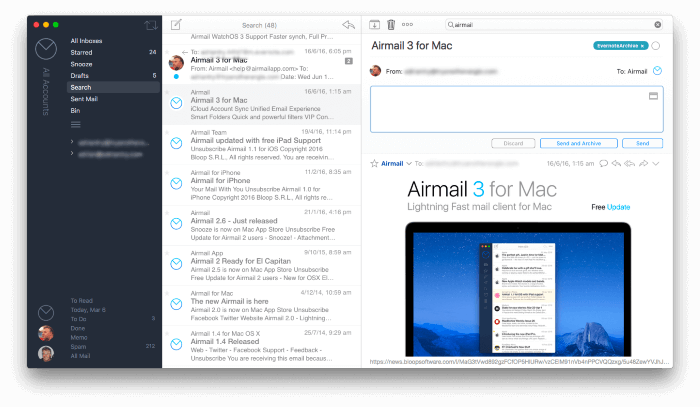Viewport: 700px width, 407px height.
Task: Click the trash icon to delete message
Action: pyautogui.click(x=391, y=25)
